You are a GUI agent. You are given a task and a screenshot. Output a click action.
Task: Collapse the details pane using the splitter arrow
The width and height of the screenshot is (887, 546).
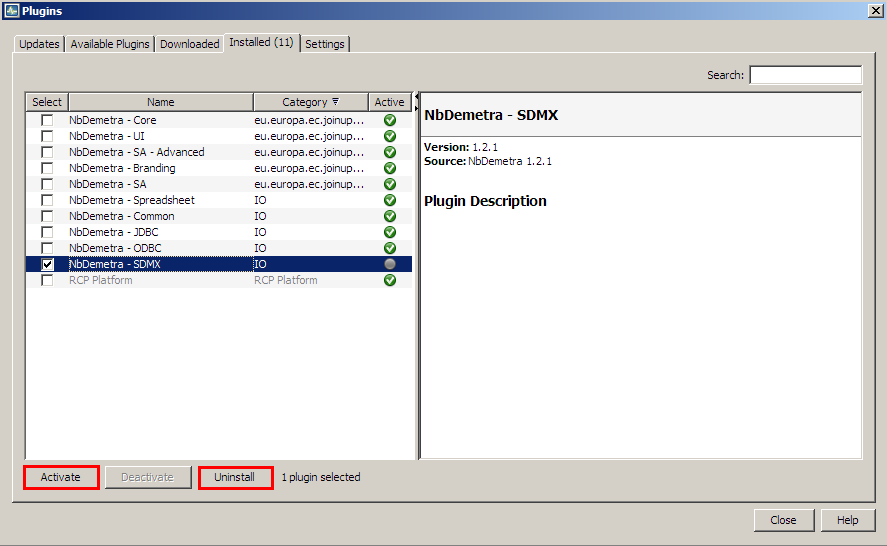pyautogui.click(x=416, y=97)
